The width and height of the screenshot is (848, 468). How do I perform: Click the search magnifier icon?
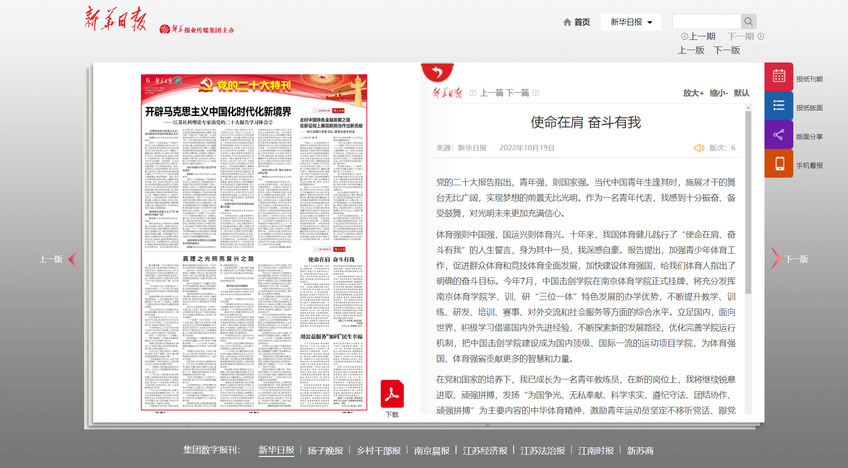point(748,22)
